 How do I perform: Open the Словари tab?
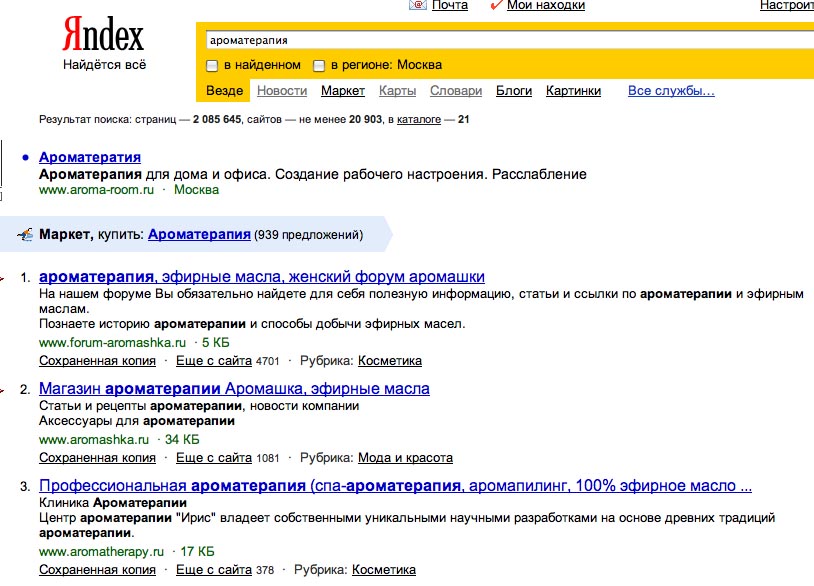pos(456,91)
